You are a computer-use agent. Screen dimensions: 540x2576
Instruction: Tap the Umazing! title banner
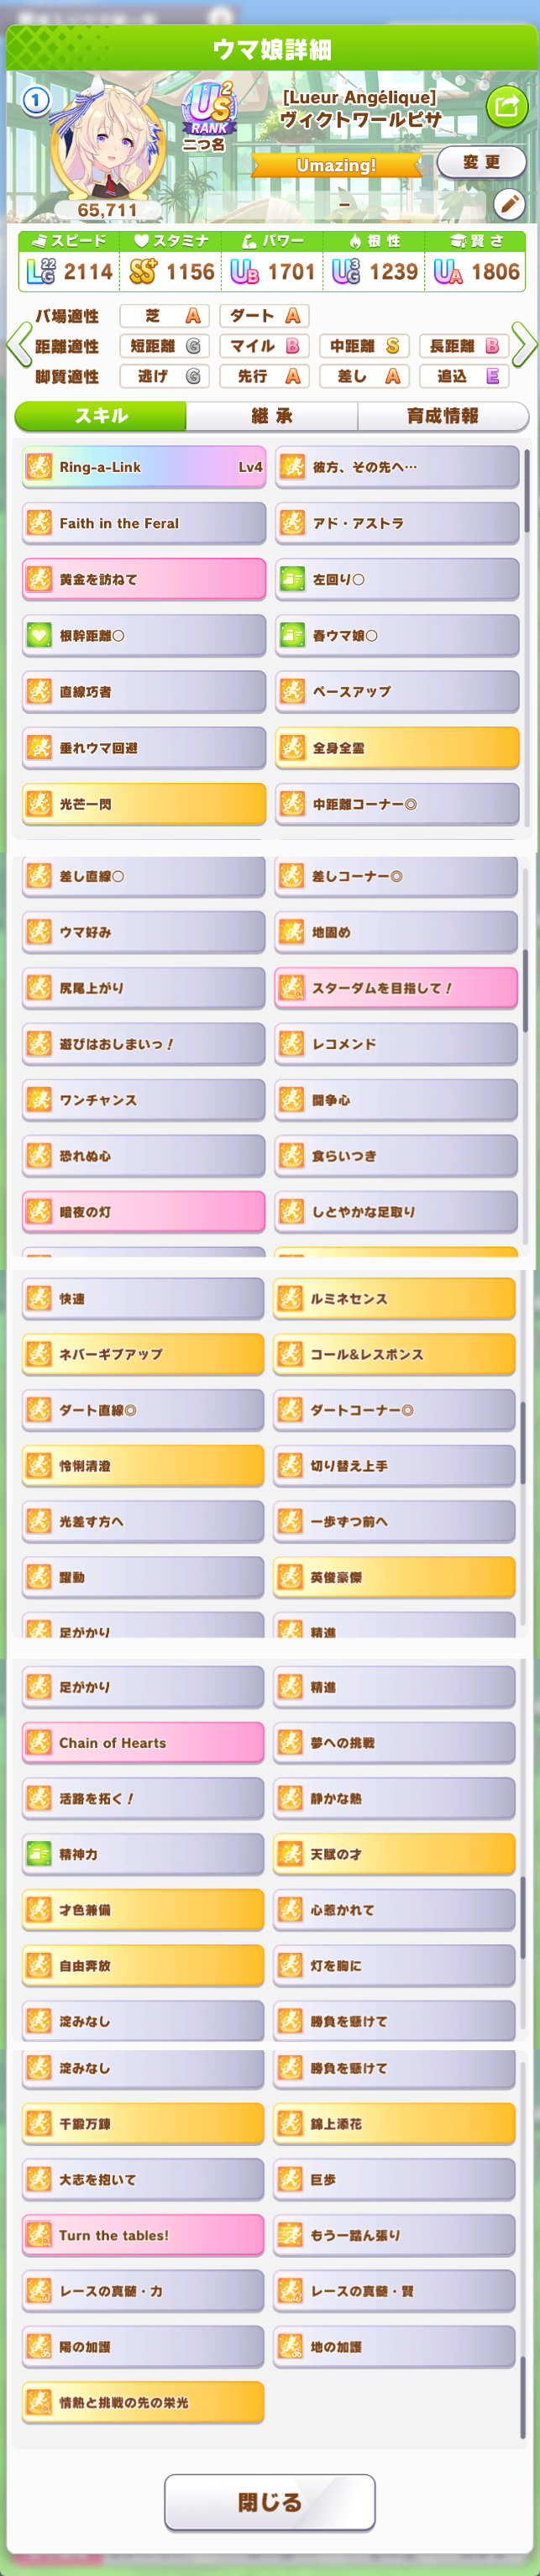[337, 166]
